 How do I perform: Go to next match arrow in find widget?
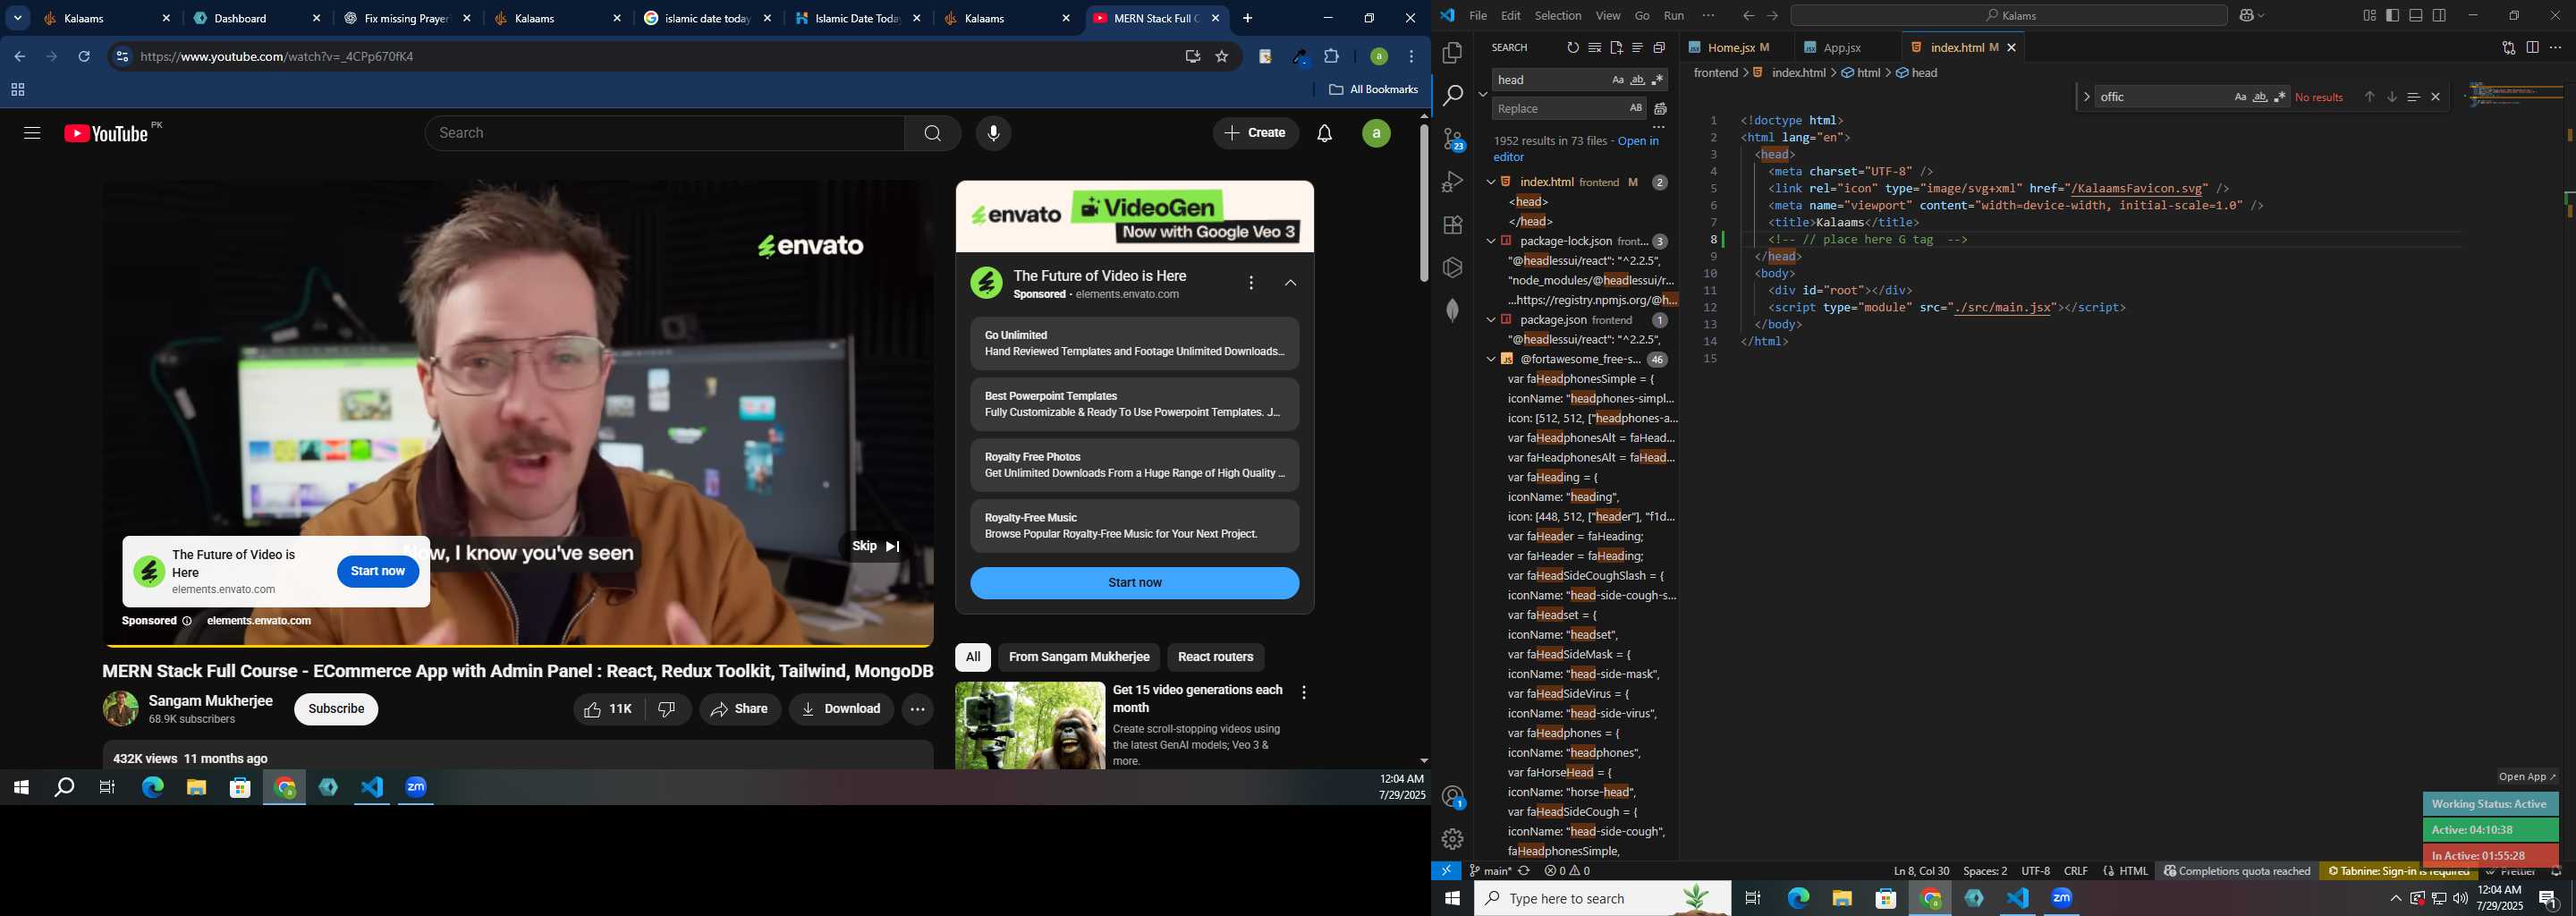pyautogui.click(x=2392, y=97)
